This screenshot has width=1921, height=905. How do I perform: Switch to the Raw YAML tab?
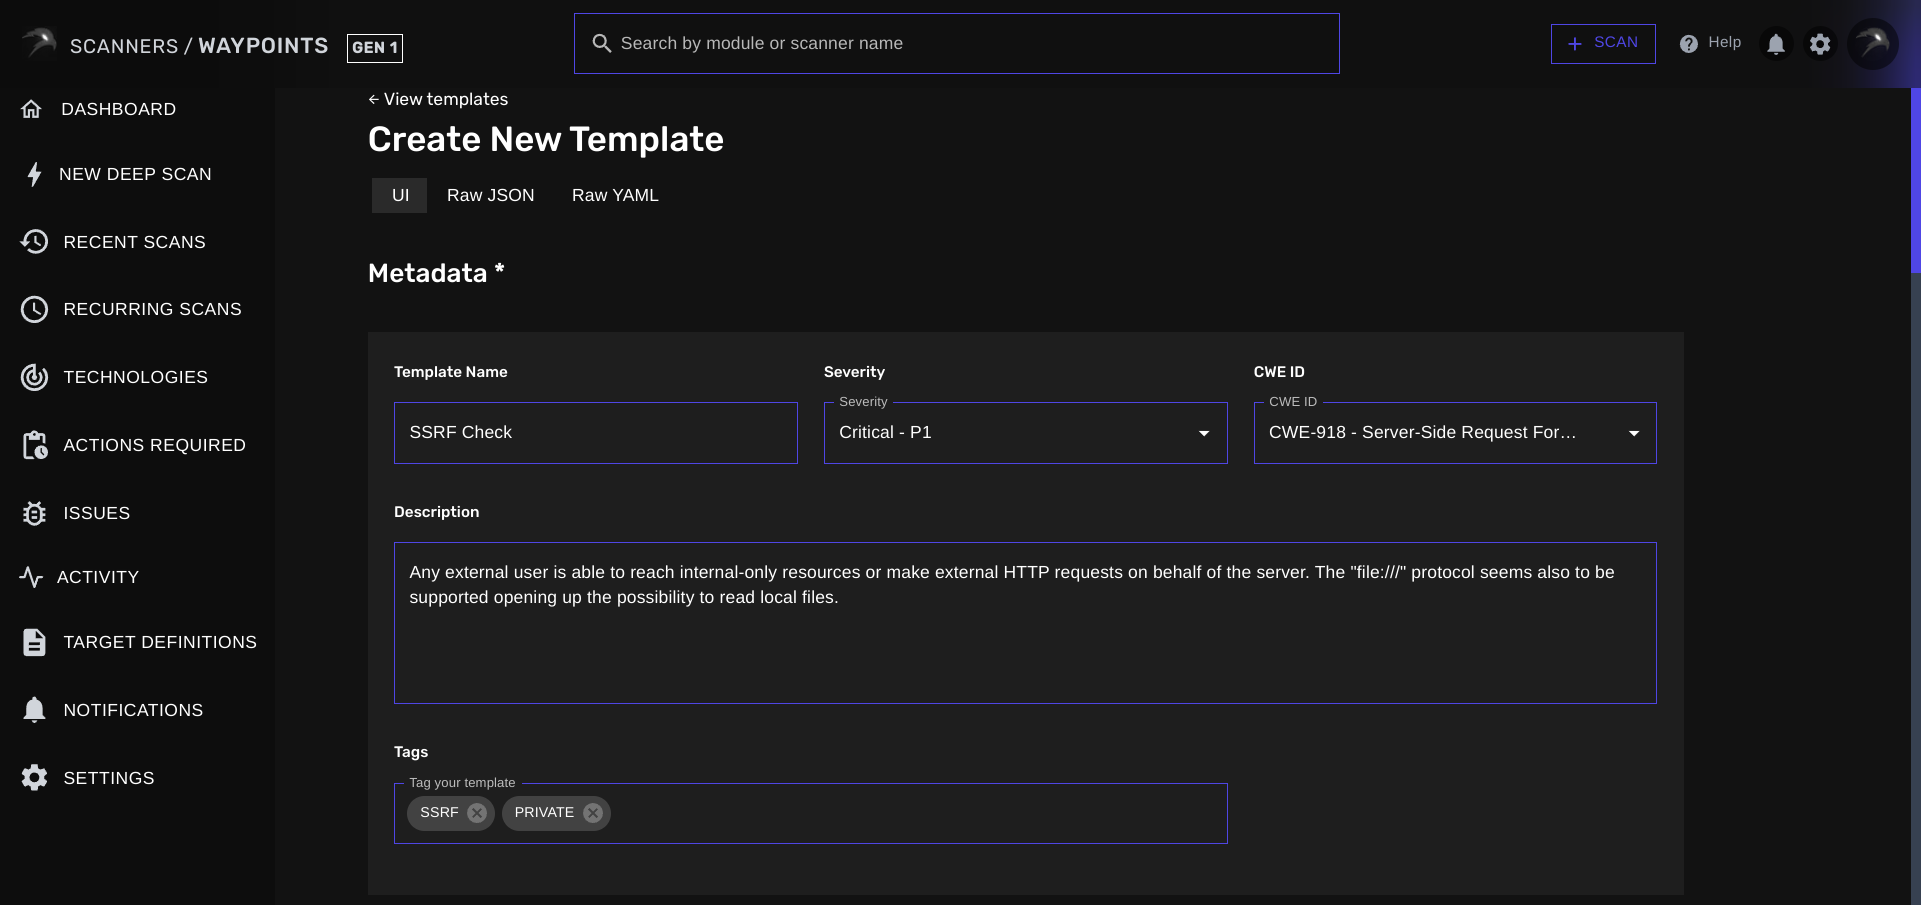tap(615, 195)
